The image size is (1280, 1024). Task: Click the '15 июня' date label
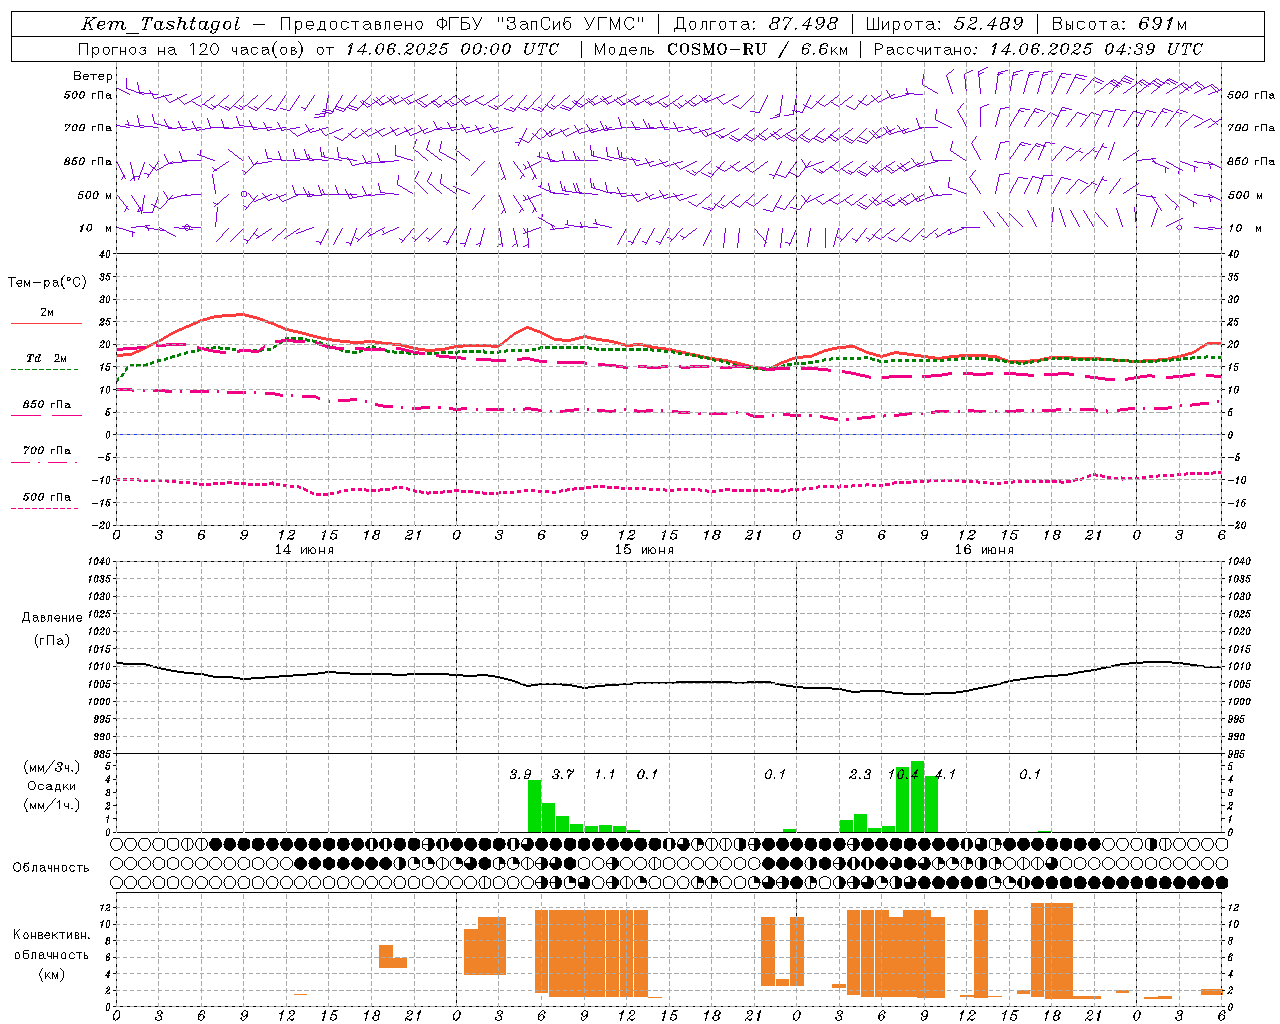[644, 550]
